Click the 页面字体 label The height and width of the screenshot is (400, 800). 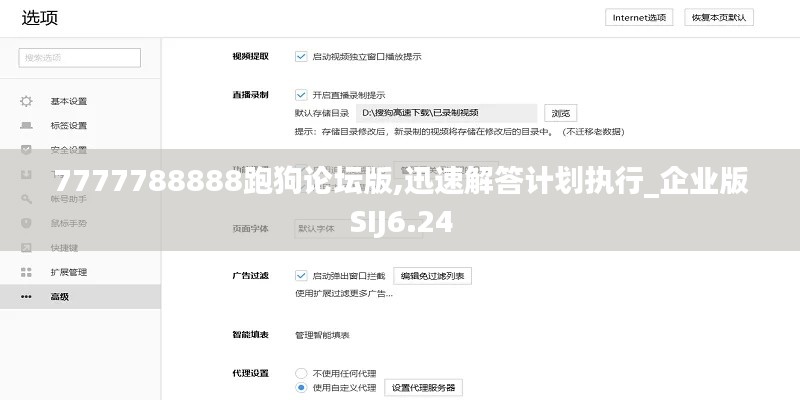pos(251,229)
